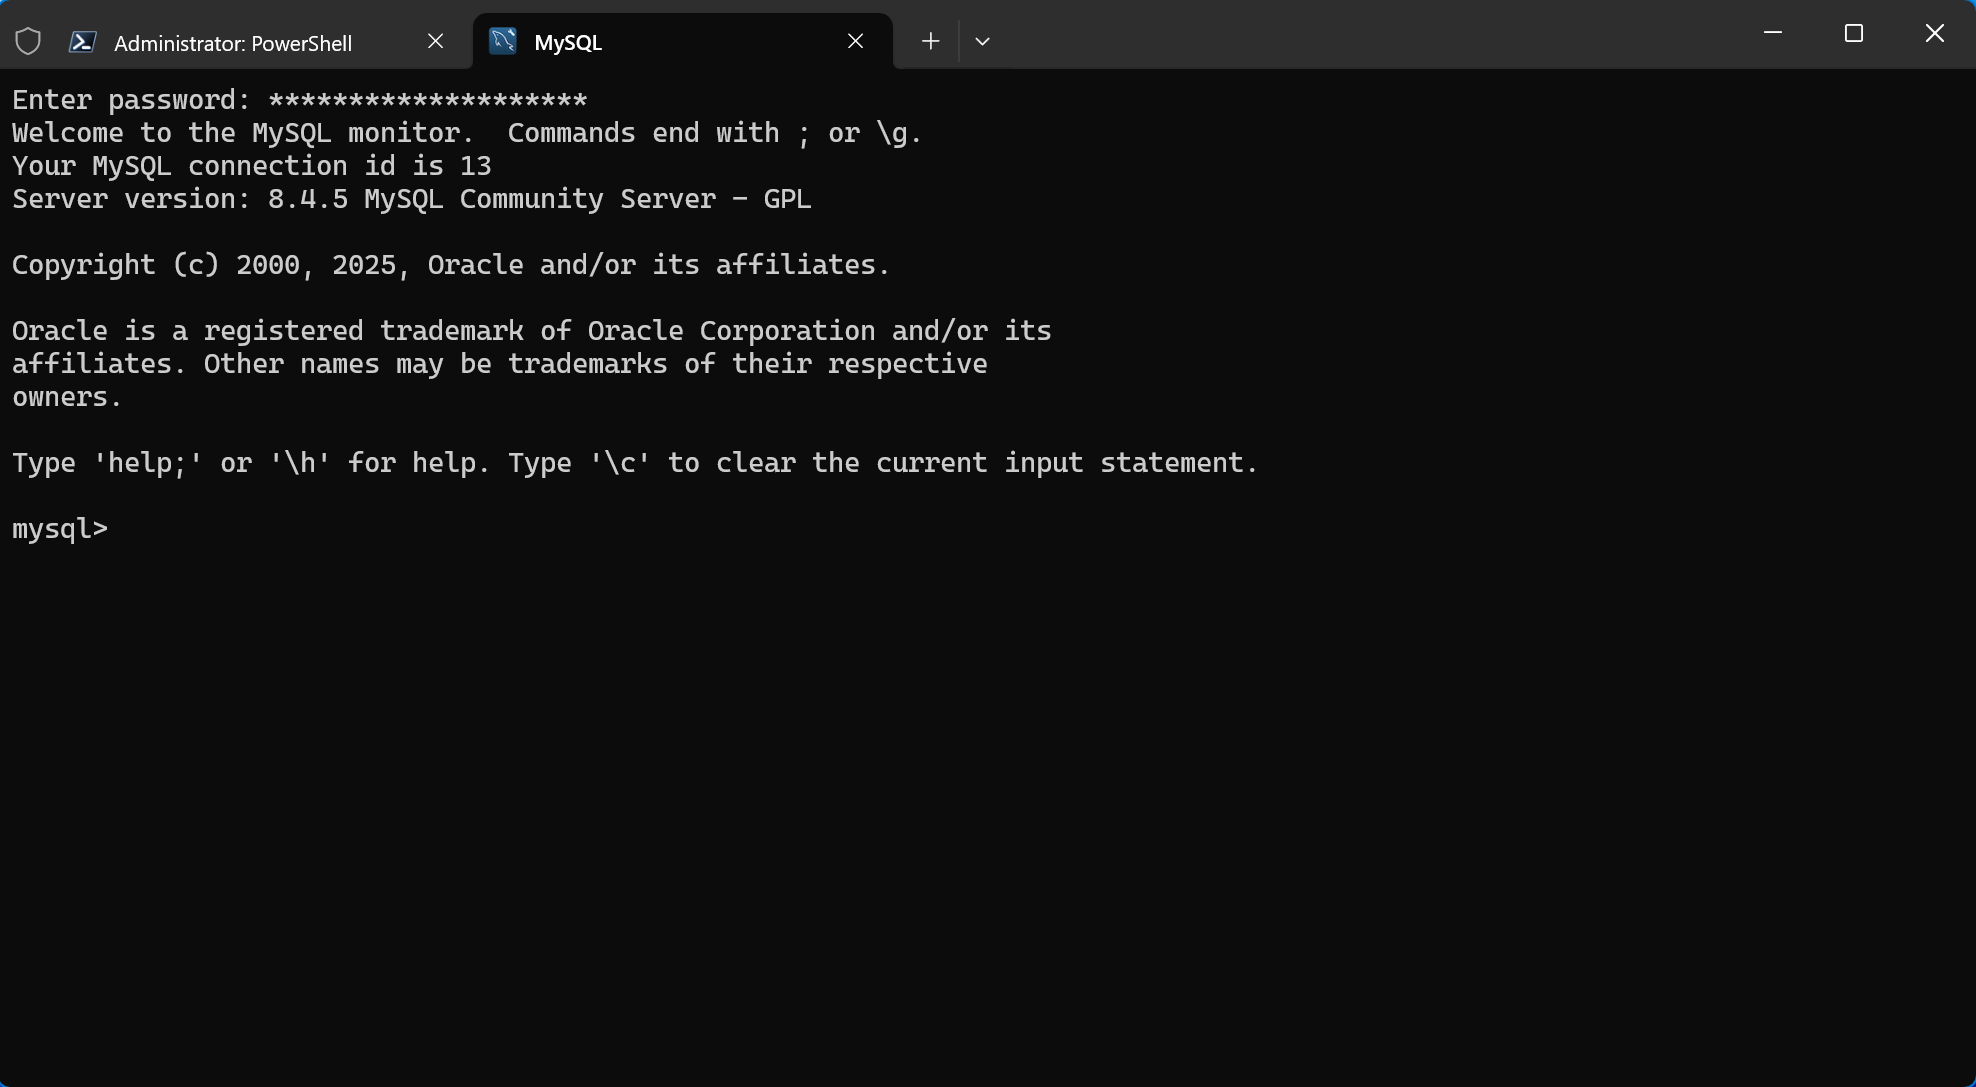This screenshot has width=1976, height=1087.
Task: Click the MySQL dolphin icon on the active tab
Action: coord(503,41)
